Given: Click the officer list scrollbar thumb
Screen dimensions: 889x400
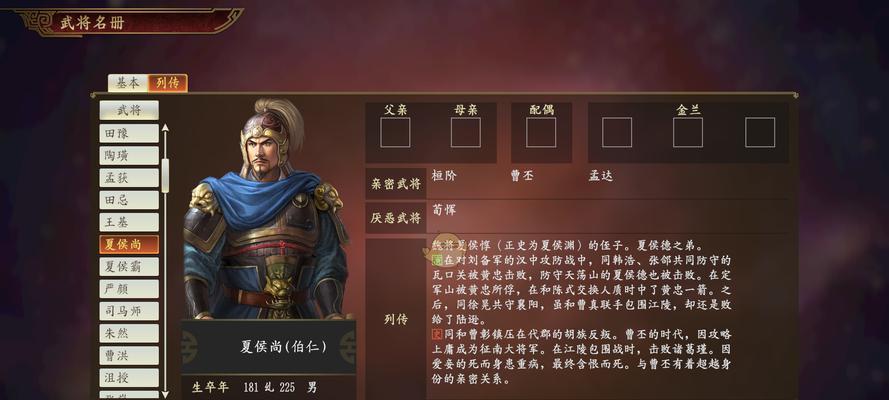Looking at the screenshot, I should pyautogui.click(x=165, y=176).
